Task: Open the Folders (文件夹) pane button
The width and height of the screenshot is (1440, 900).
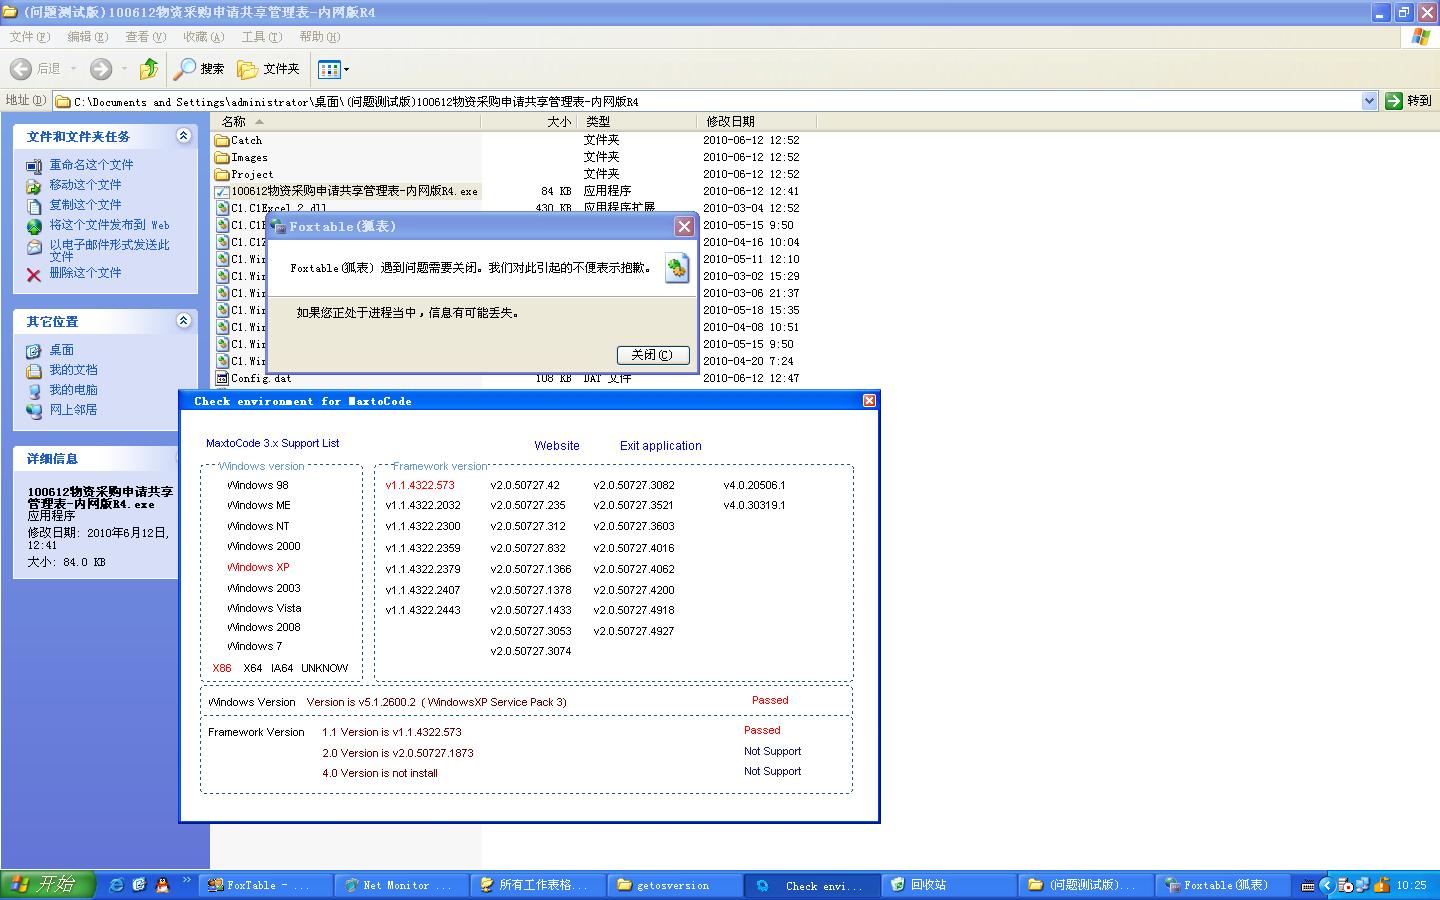Action: [x=268, y=69]
